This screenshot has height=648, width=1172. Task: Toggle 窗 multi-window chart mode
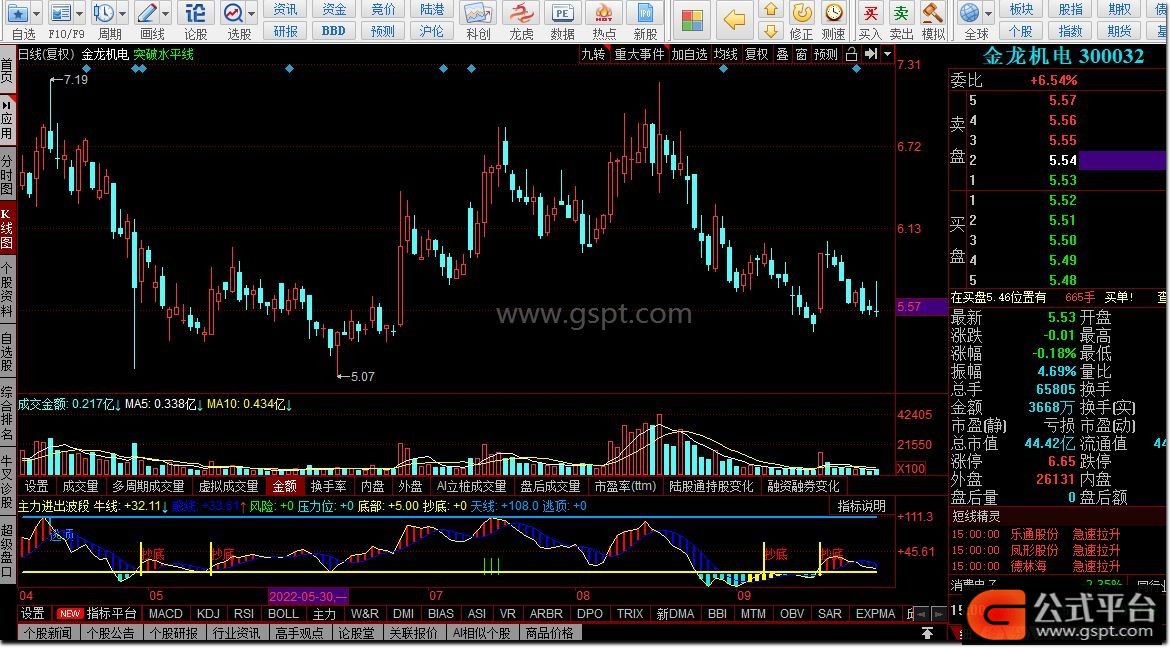801,55
